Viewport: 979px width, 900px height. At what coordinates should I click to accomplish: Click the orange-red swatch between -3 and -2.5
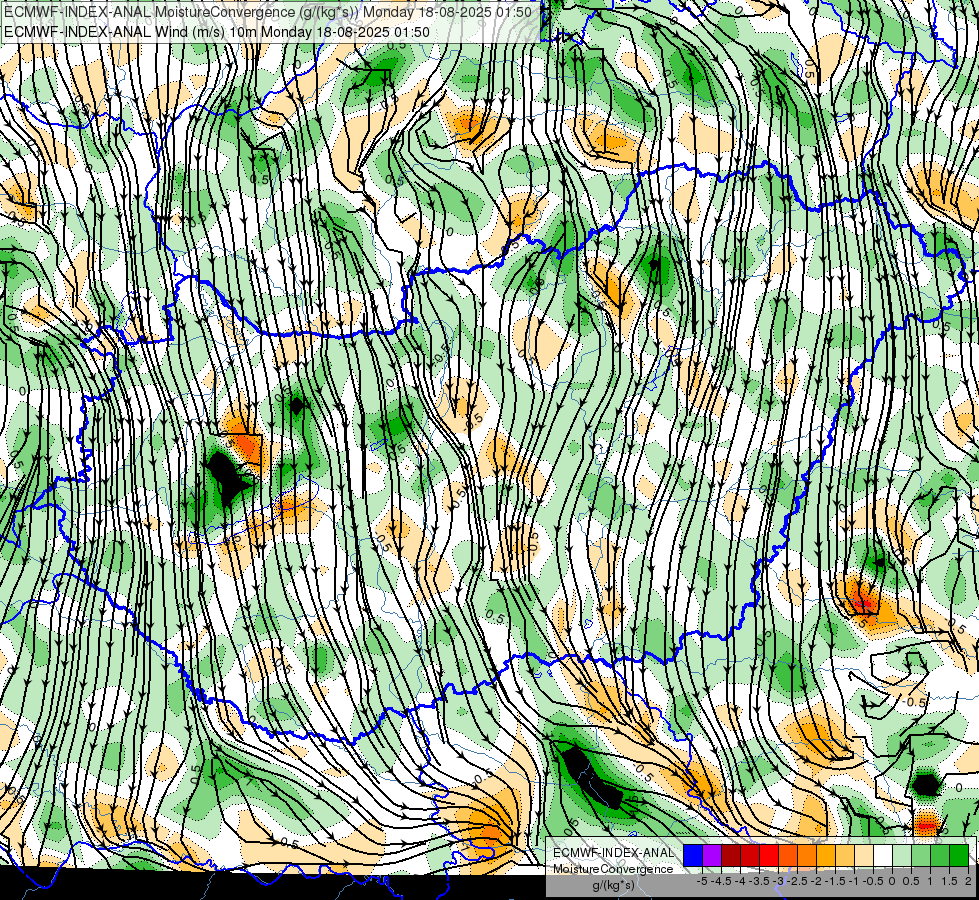tap(788, 856)
